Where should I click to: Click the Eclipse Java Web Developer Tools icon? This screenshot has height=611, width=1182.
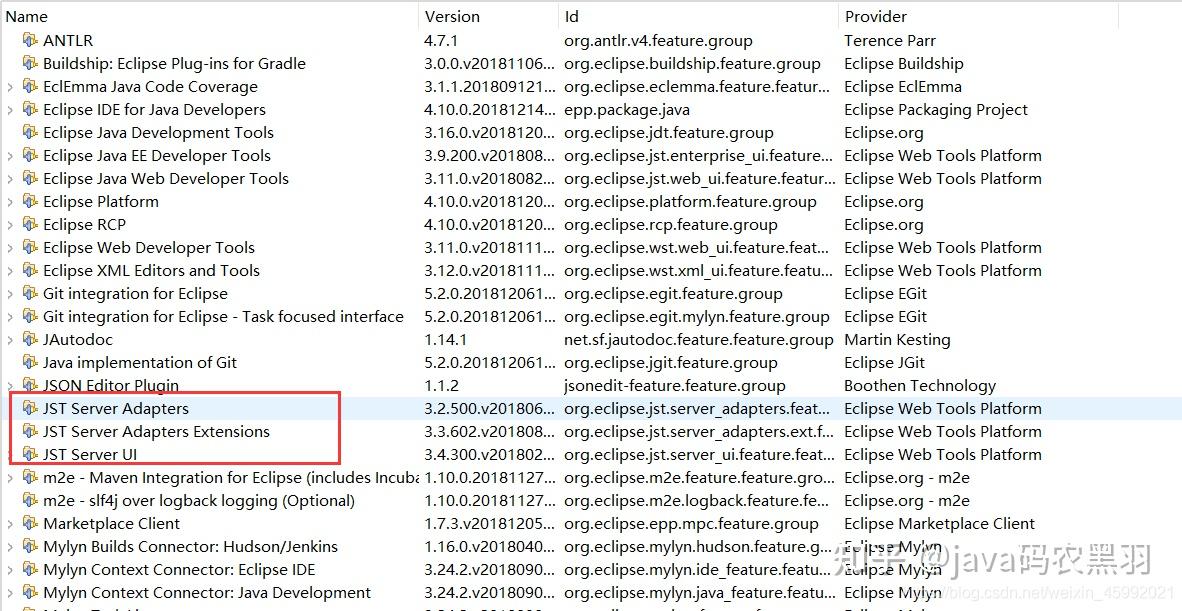(30, 178)
